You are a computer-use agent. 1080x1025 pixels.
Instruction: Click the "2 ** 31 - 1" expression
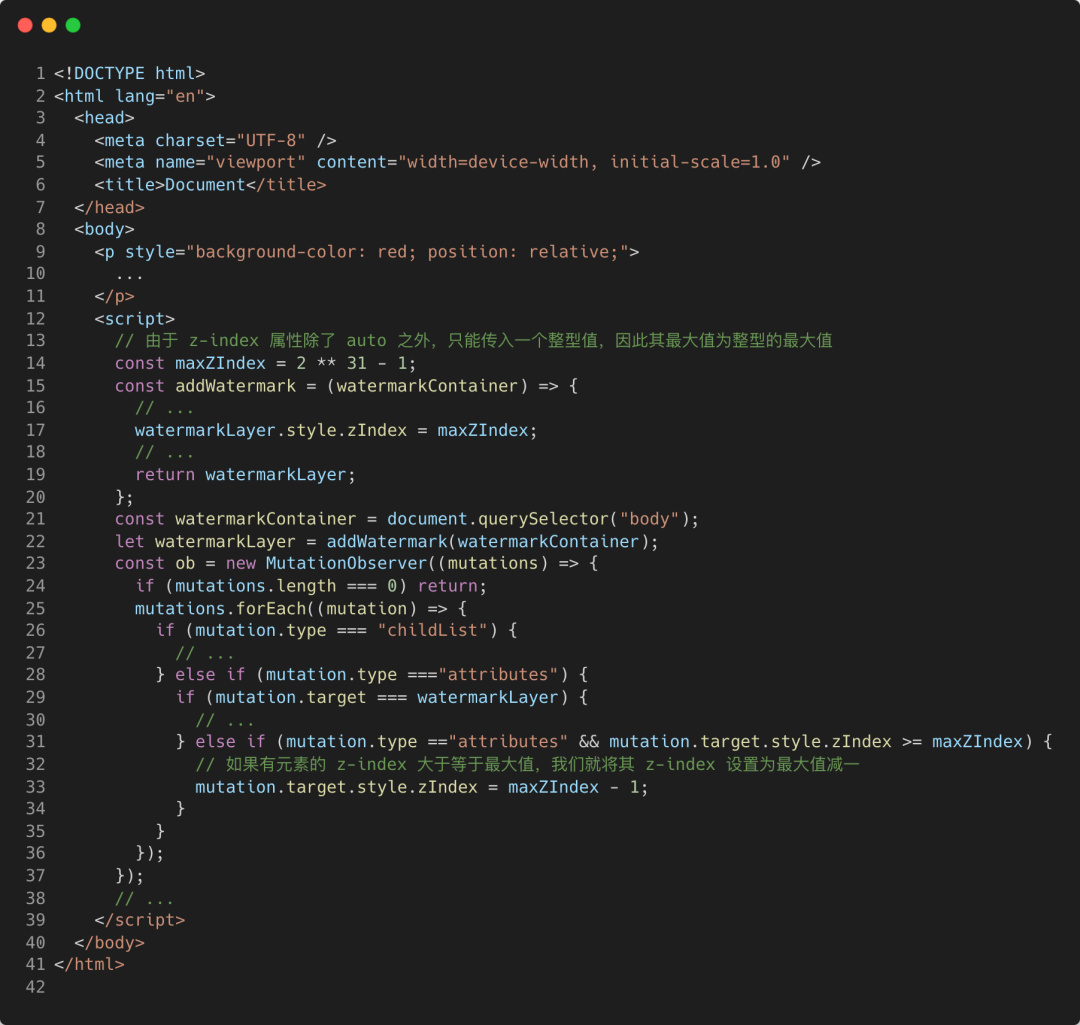coord(351,364)
